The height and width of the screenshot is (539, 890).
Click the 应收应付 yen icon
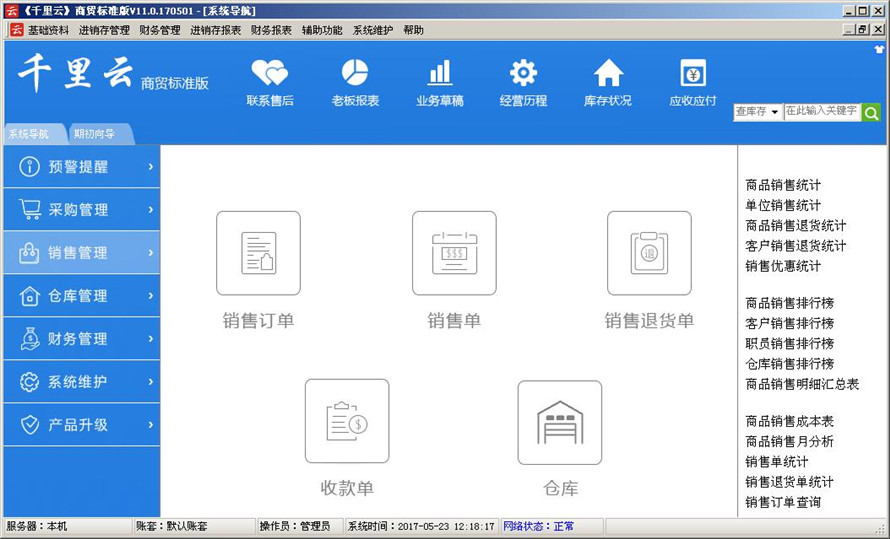693,74
